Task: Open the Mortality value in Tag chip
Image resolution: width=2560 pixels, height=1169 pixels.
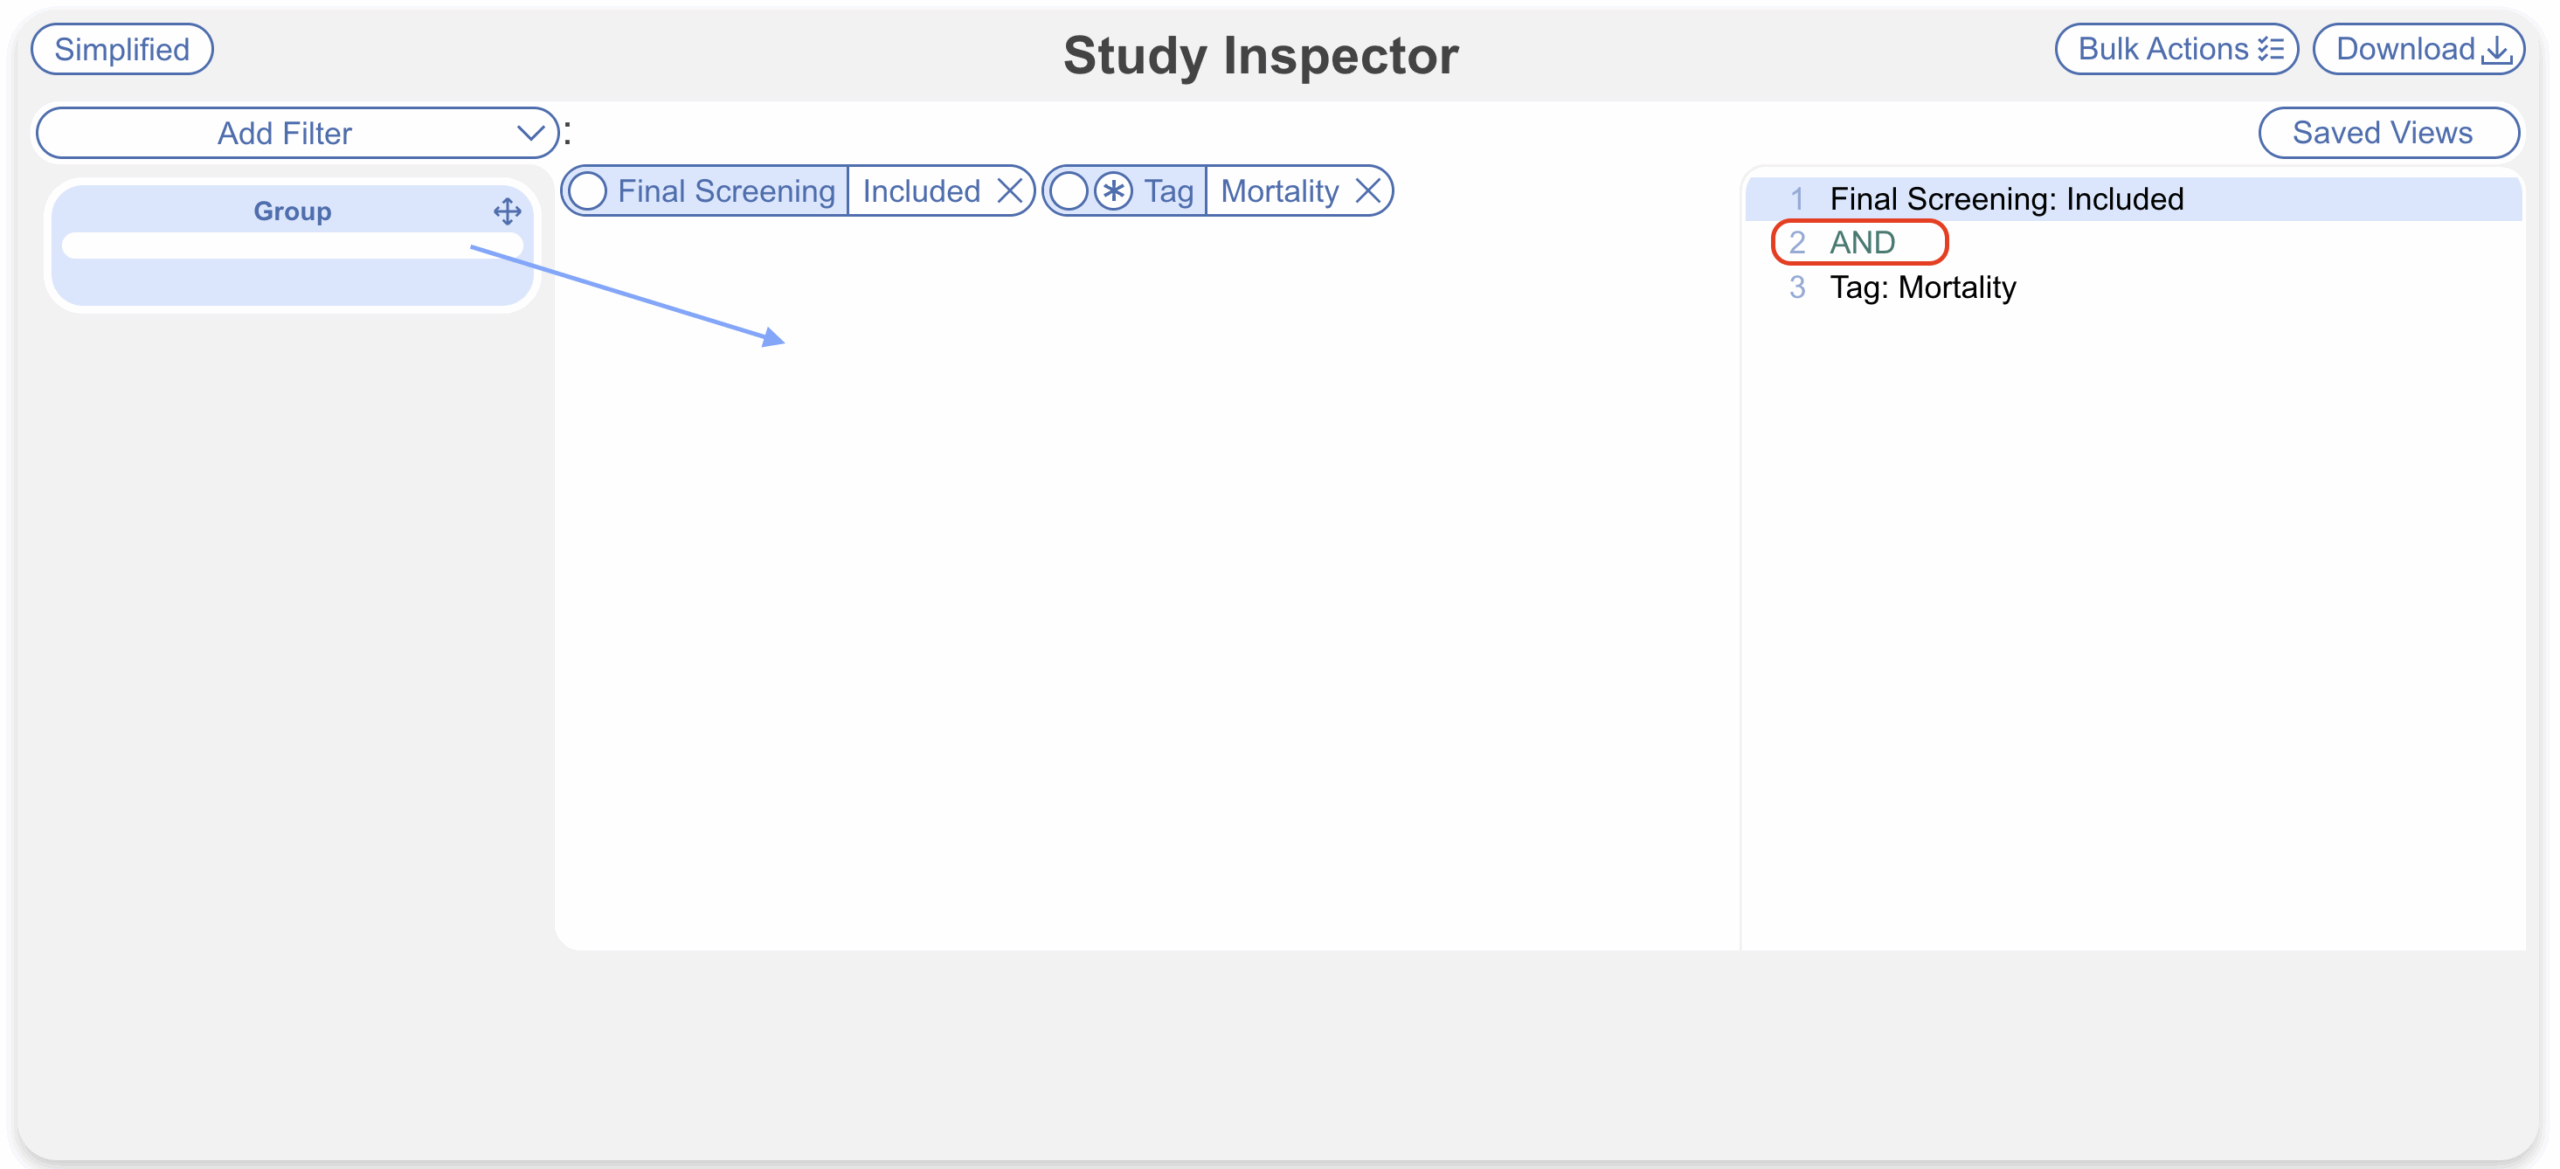Action: (1279, 191)
